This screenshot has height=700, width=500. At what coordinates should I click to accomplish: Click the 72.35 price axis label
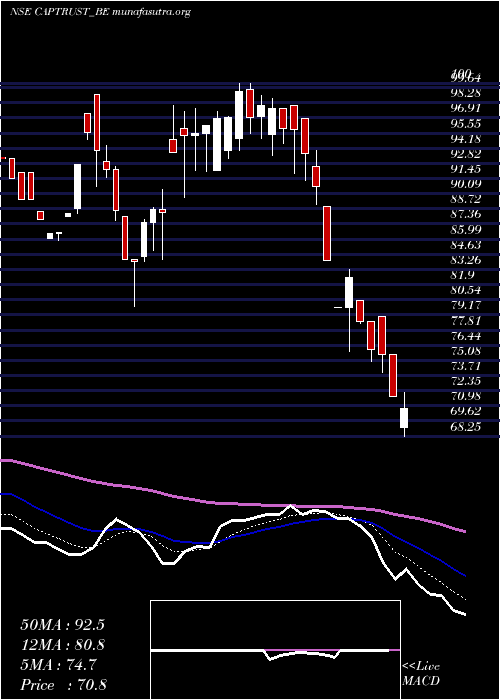(x=466, y=381)
